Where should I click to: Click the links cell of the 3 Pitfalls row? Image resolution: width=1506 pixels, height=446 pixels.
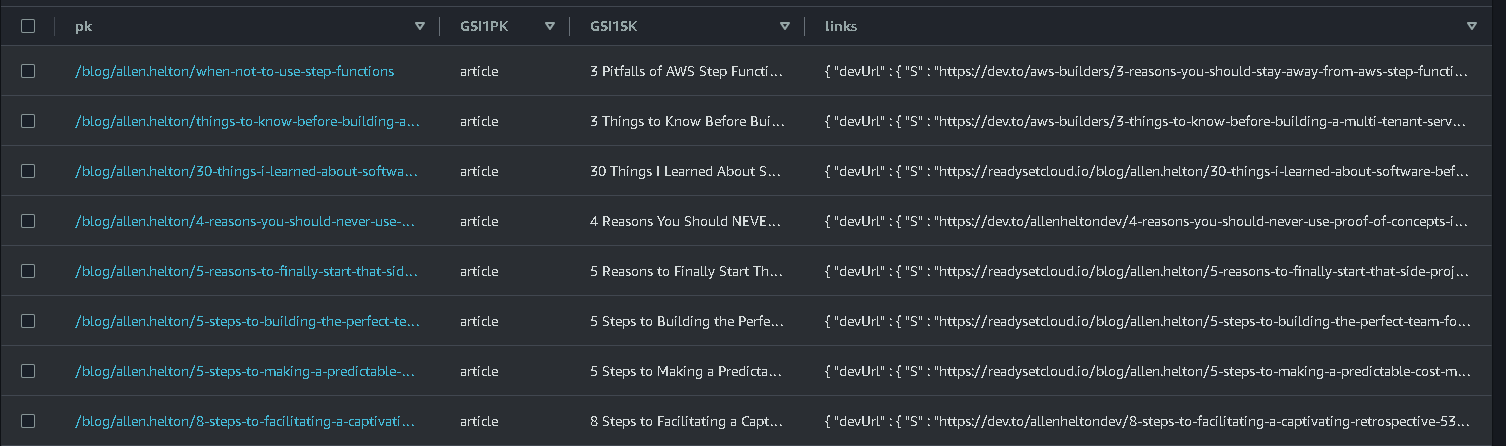pos(1146,71)
